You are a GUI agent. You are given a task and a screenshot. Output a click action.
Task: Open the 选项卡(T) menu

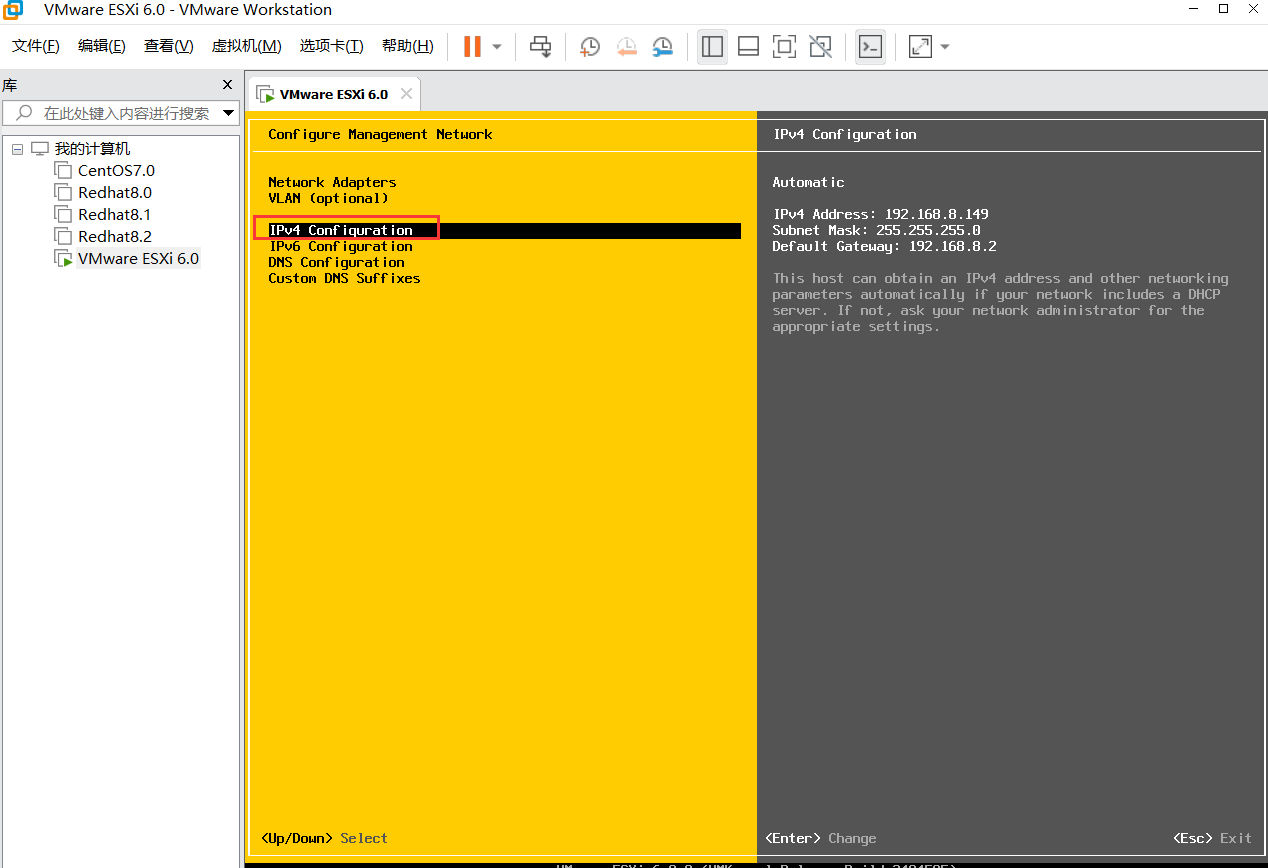point(332,46)
